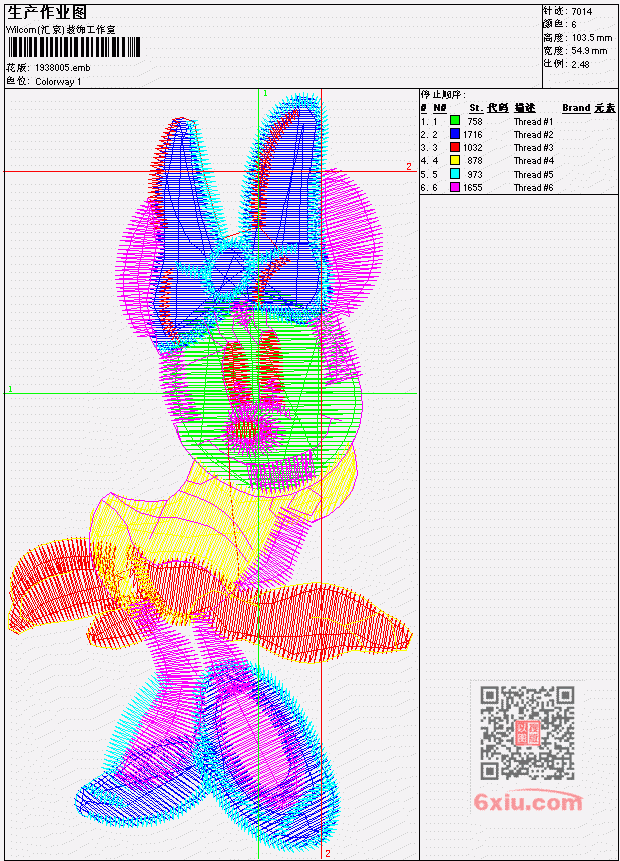This screenshot has width=620, height=861.
Task: Click the 'Brand' column header
Action: pos(576,108)
